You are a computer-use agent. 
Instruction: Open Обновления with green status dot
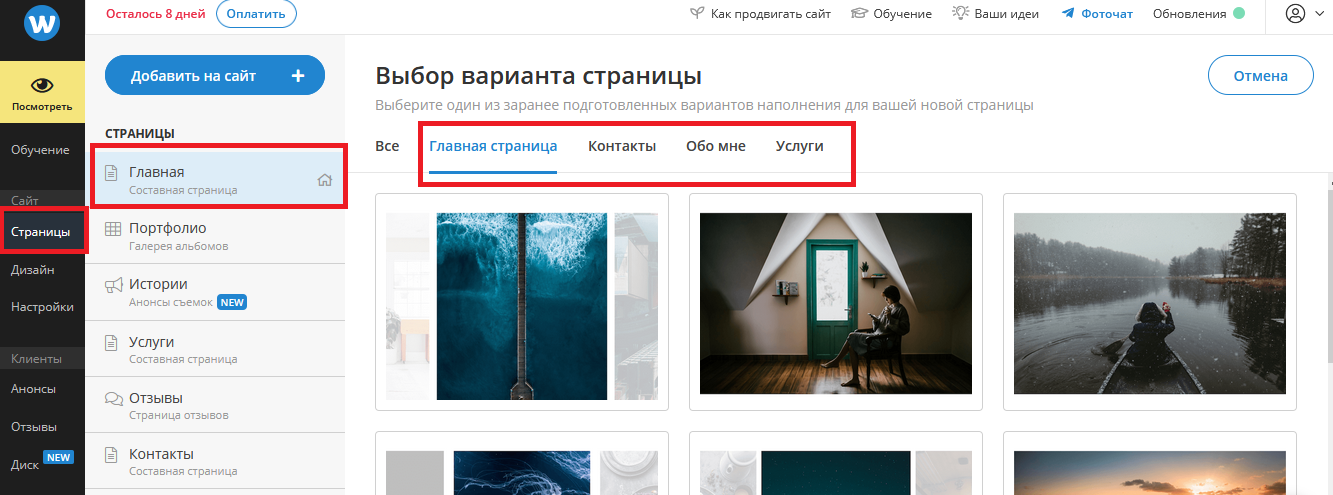coord(1198,14)
